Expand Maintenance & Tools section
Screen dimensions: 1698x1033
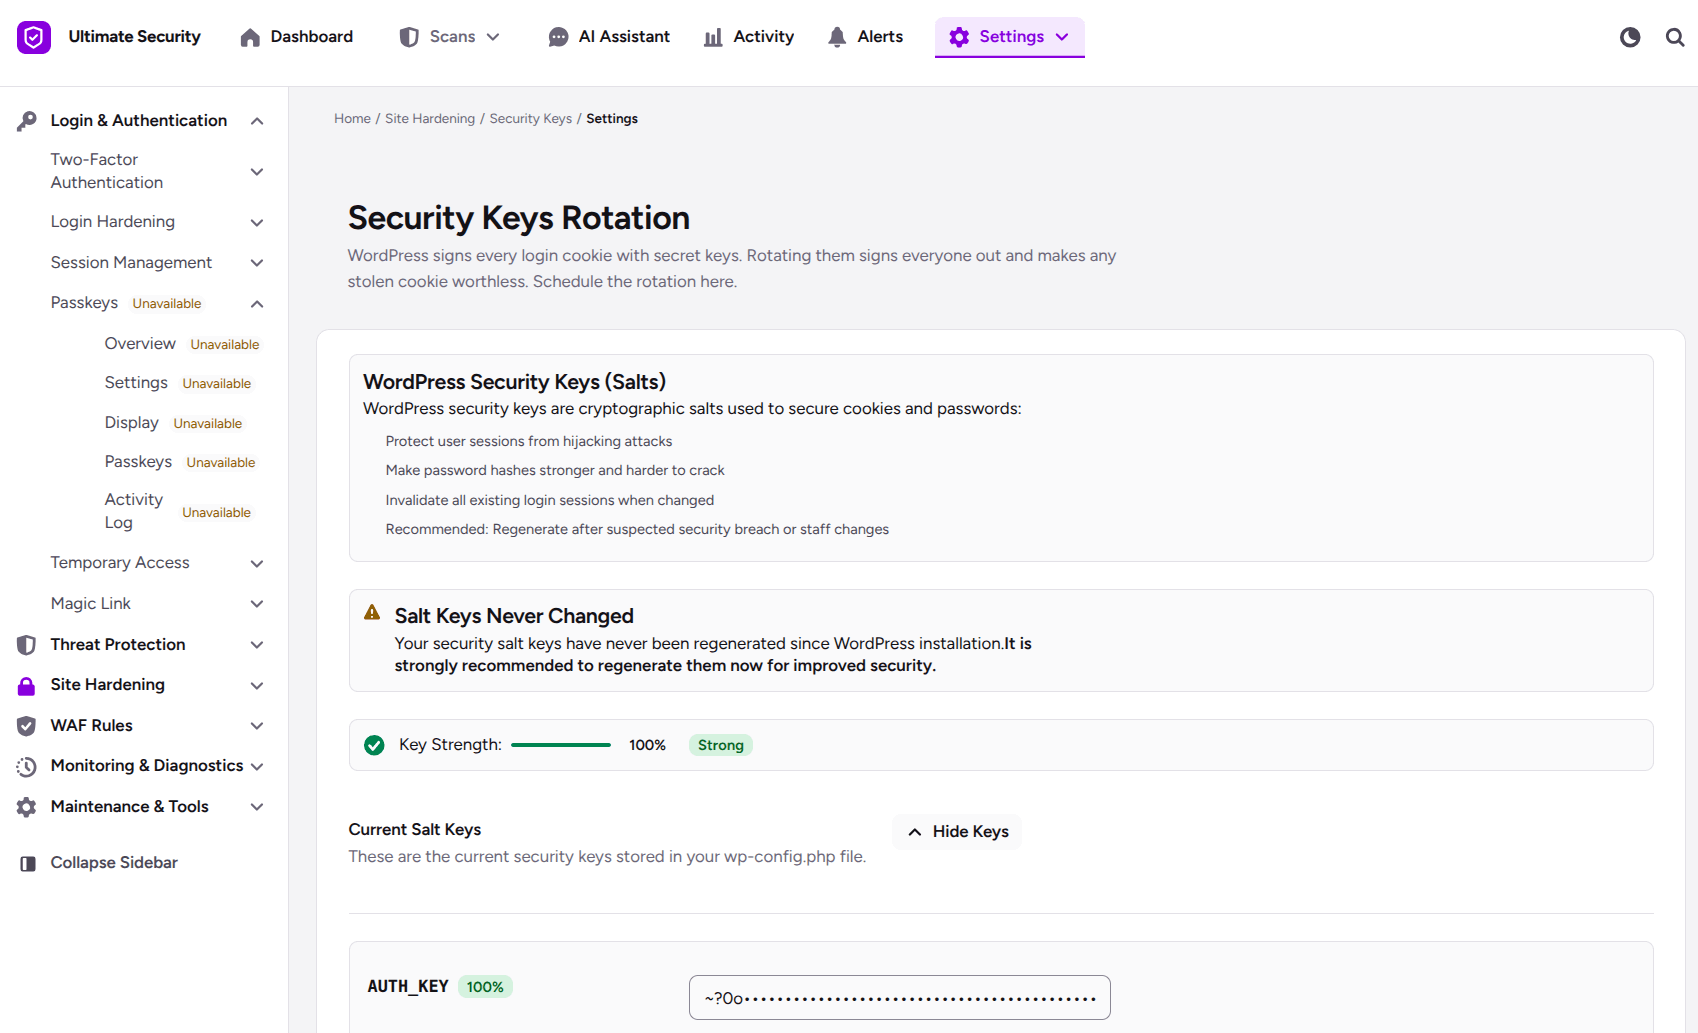click(x=257, y=807)
